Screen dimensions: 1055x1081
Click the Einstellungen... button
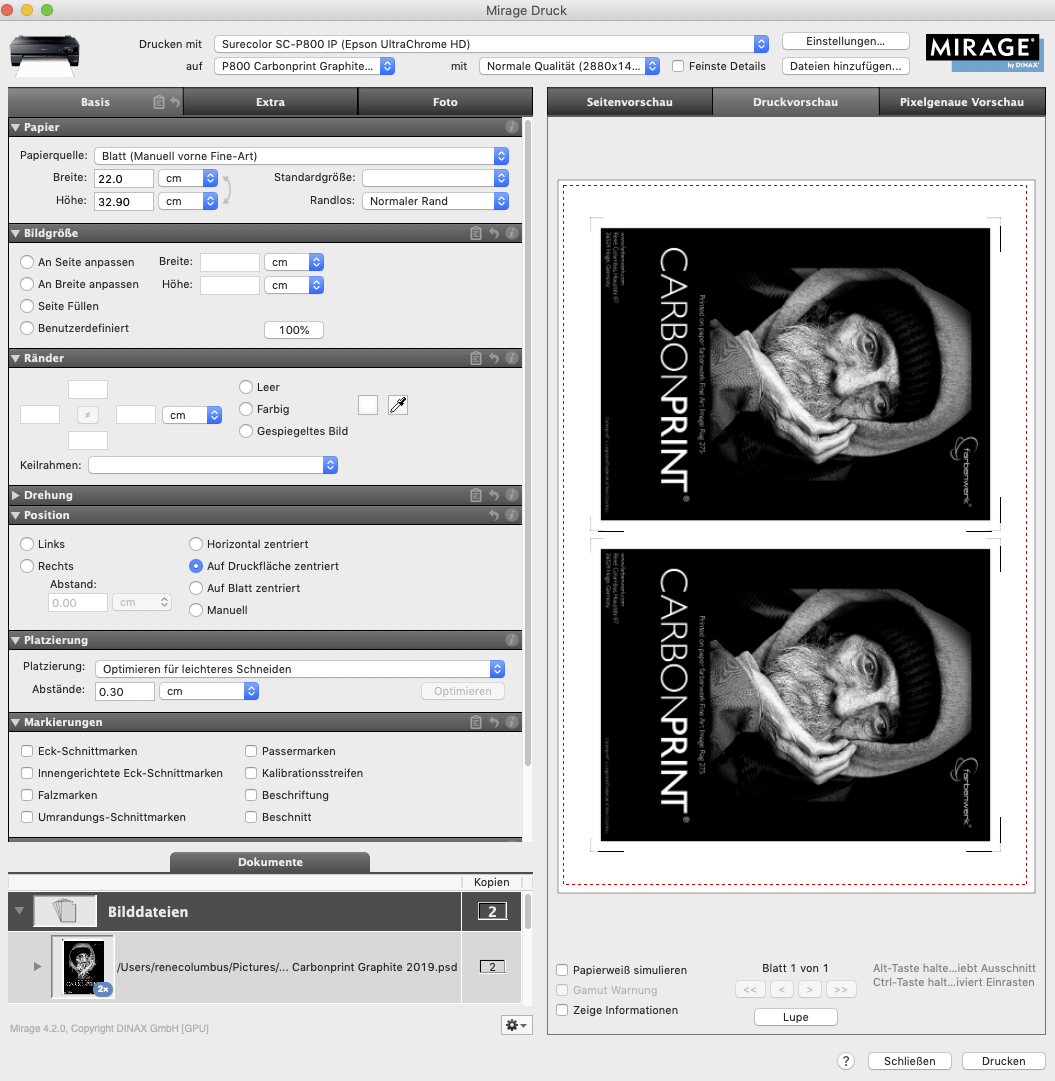coord(845,41)
